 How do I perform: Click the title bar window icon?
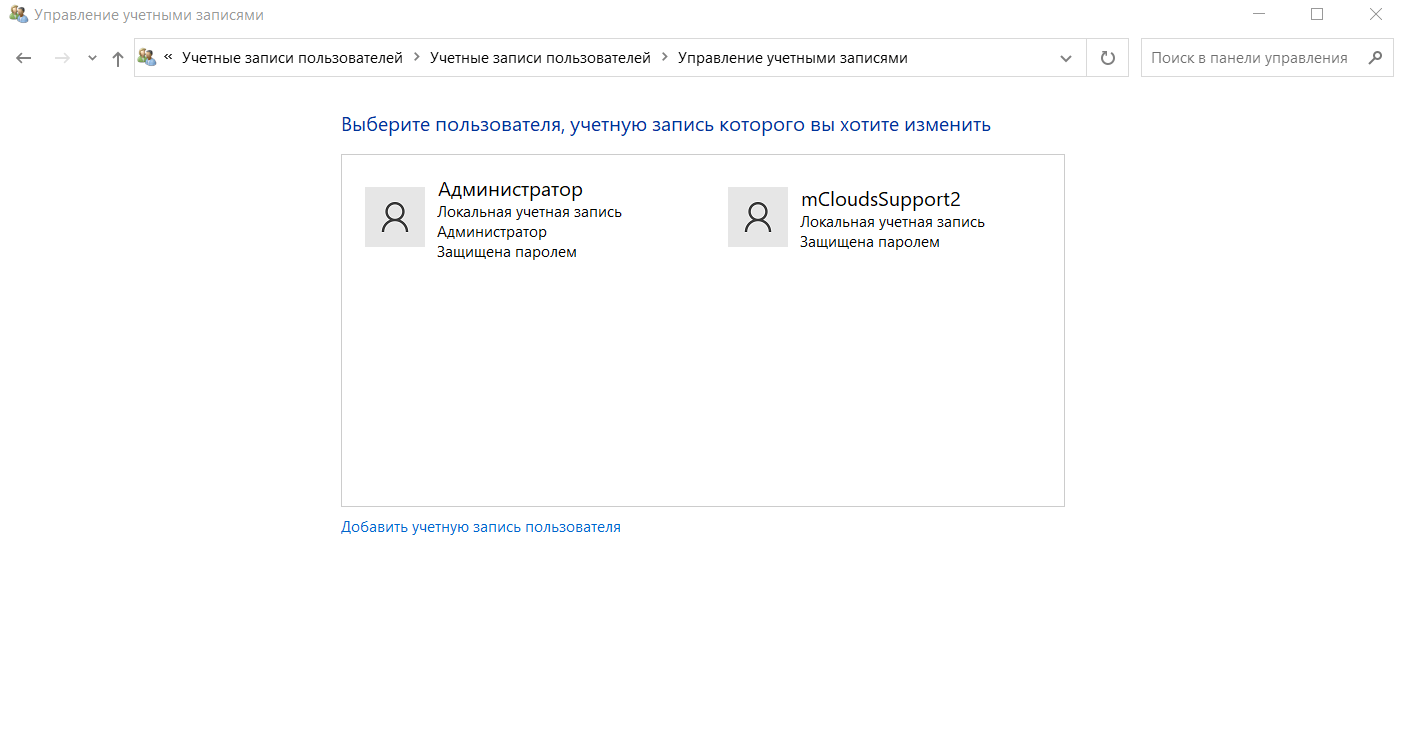pyautogui.click(x=18, y=15)
